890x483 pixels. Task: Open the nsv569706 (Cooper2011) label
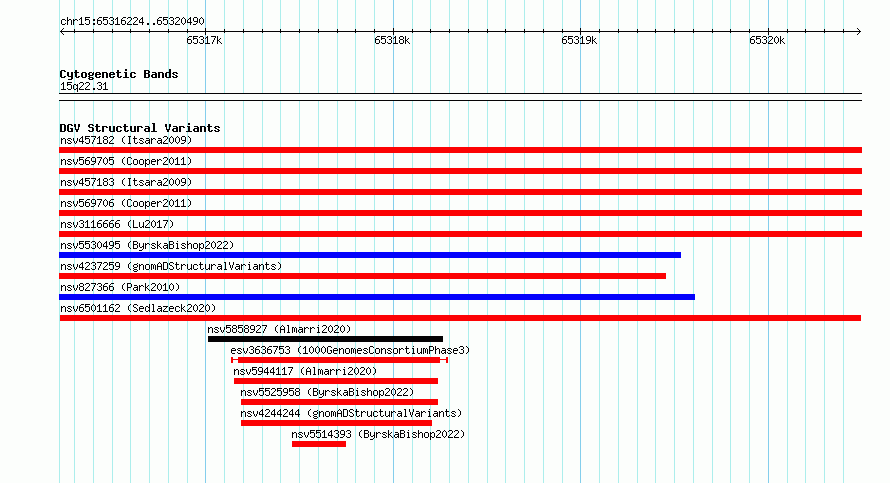click(x=126, y=203)
